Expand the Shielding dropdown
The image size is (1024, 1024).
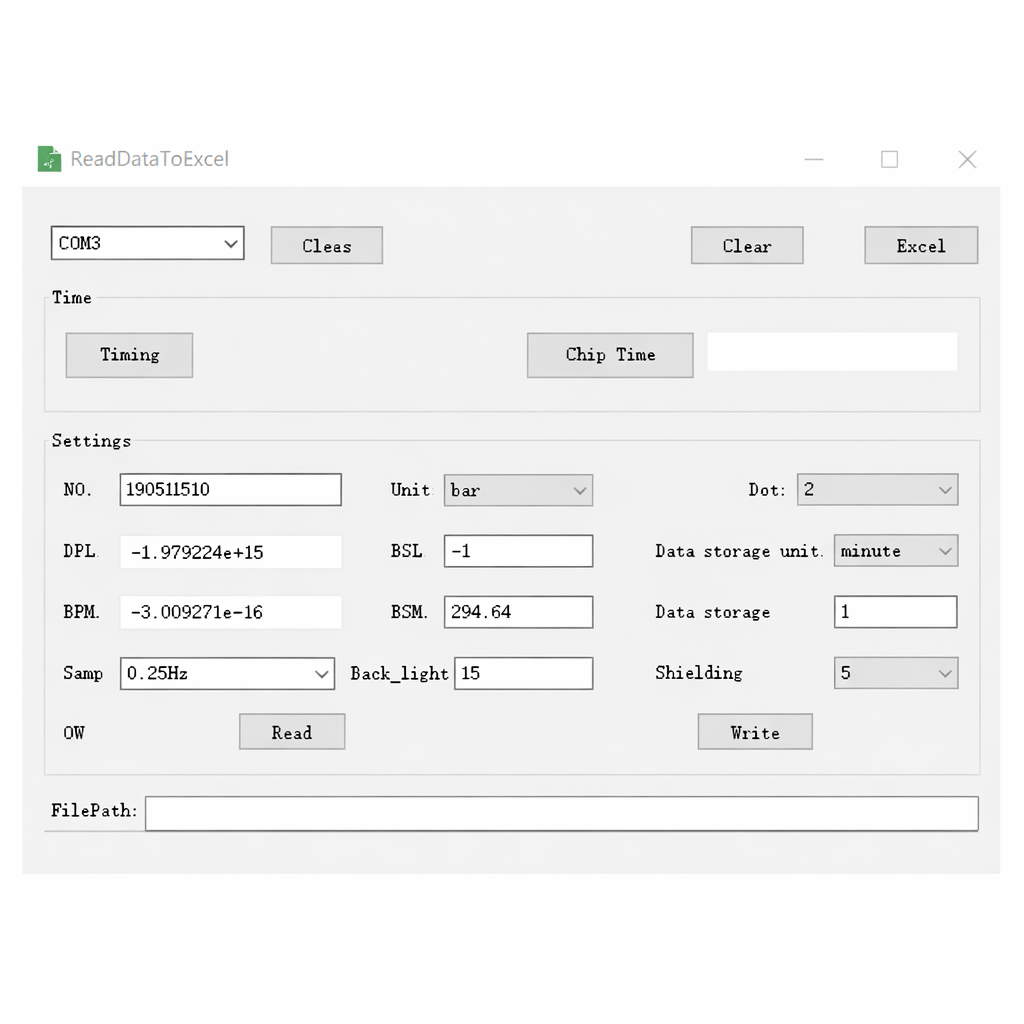pos(895,673)
